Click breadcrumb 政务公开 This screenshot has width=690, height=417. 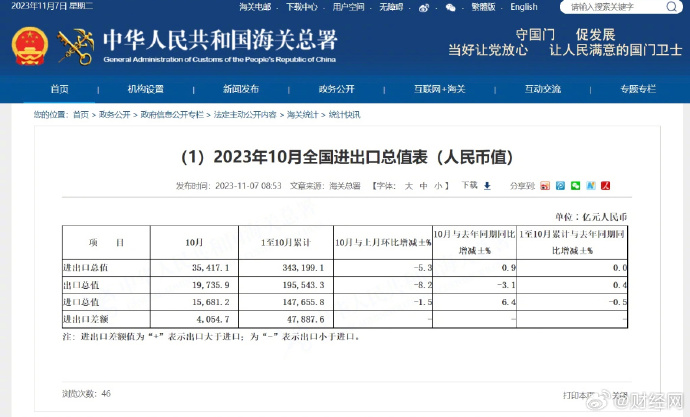click(114, 115)
